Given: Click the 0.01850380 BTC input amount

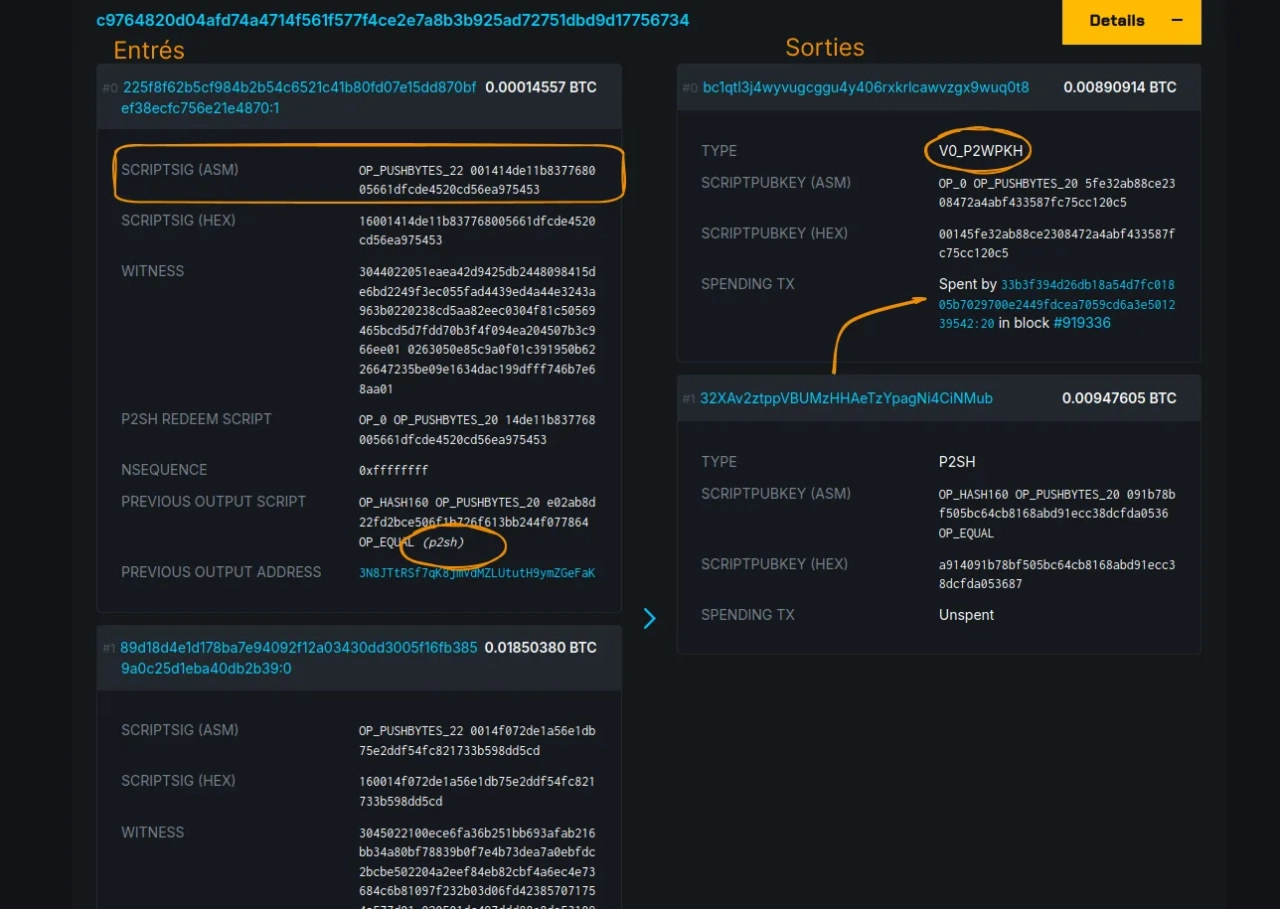Looking at the screenshot, I should [540, 648].
